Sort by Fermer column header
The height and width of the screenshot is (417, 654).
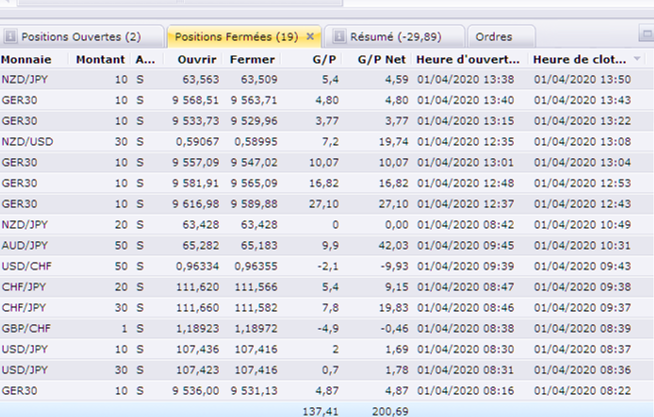click(252, 60)
